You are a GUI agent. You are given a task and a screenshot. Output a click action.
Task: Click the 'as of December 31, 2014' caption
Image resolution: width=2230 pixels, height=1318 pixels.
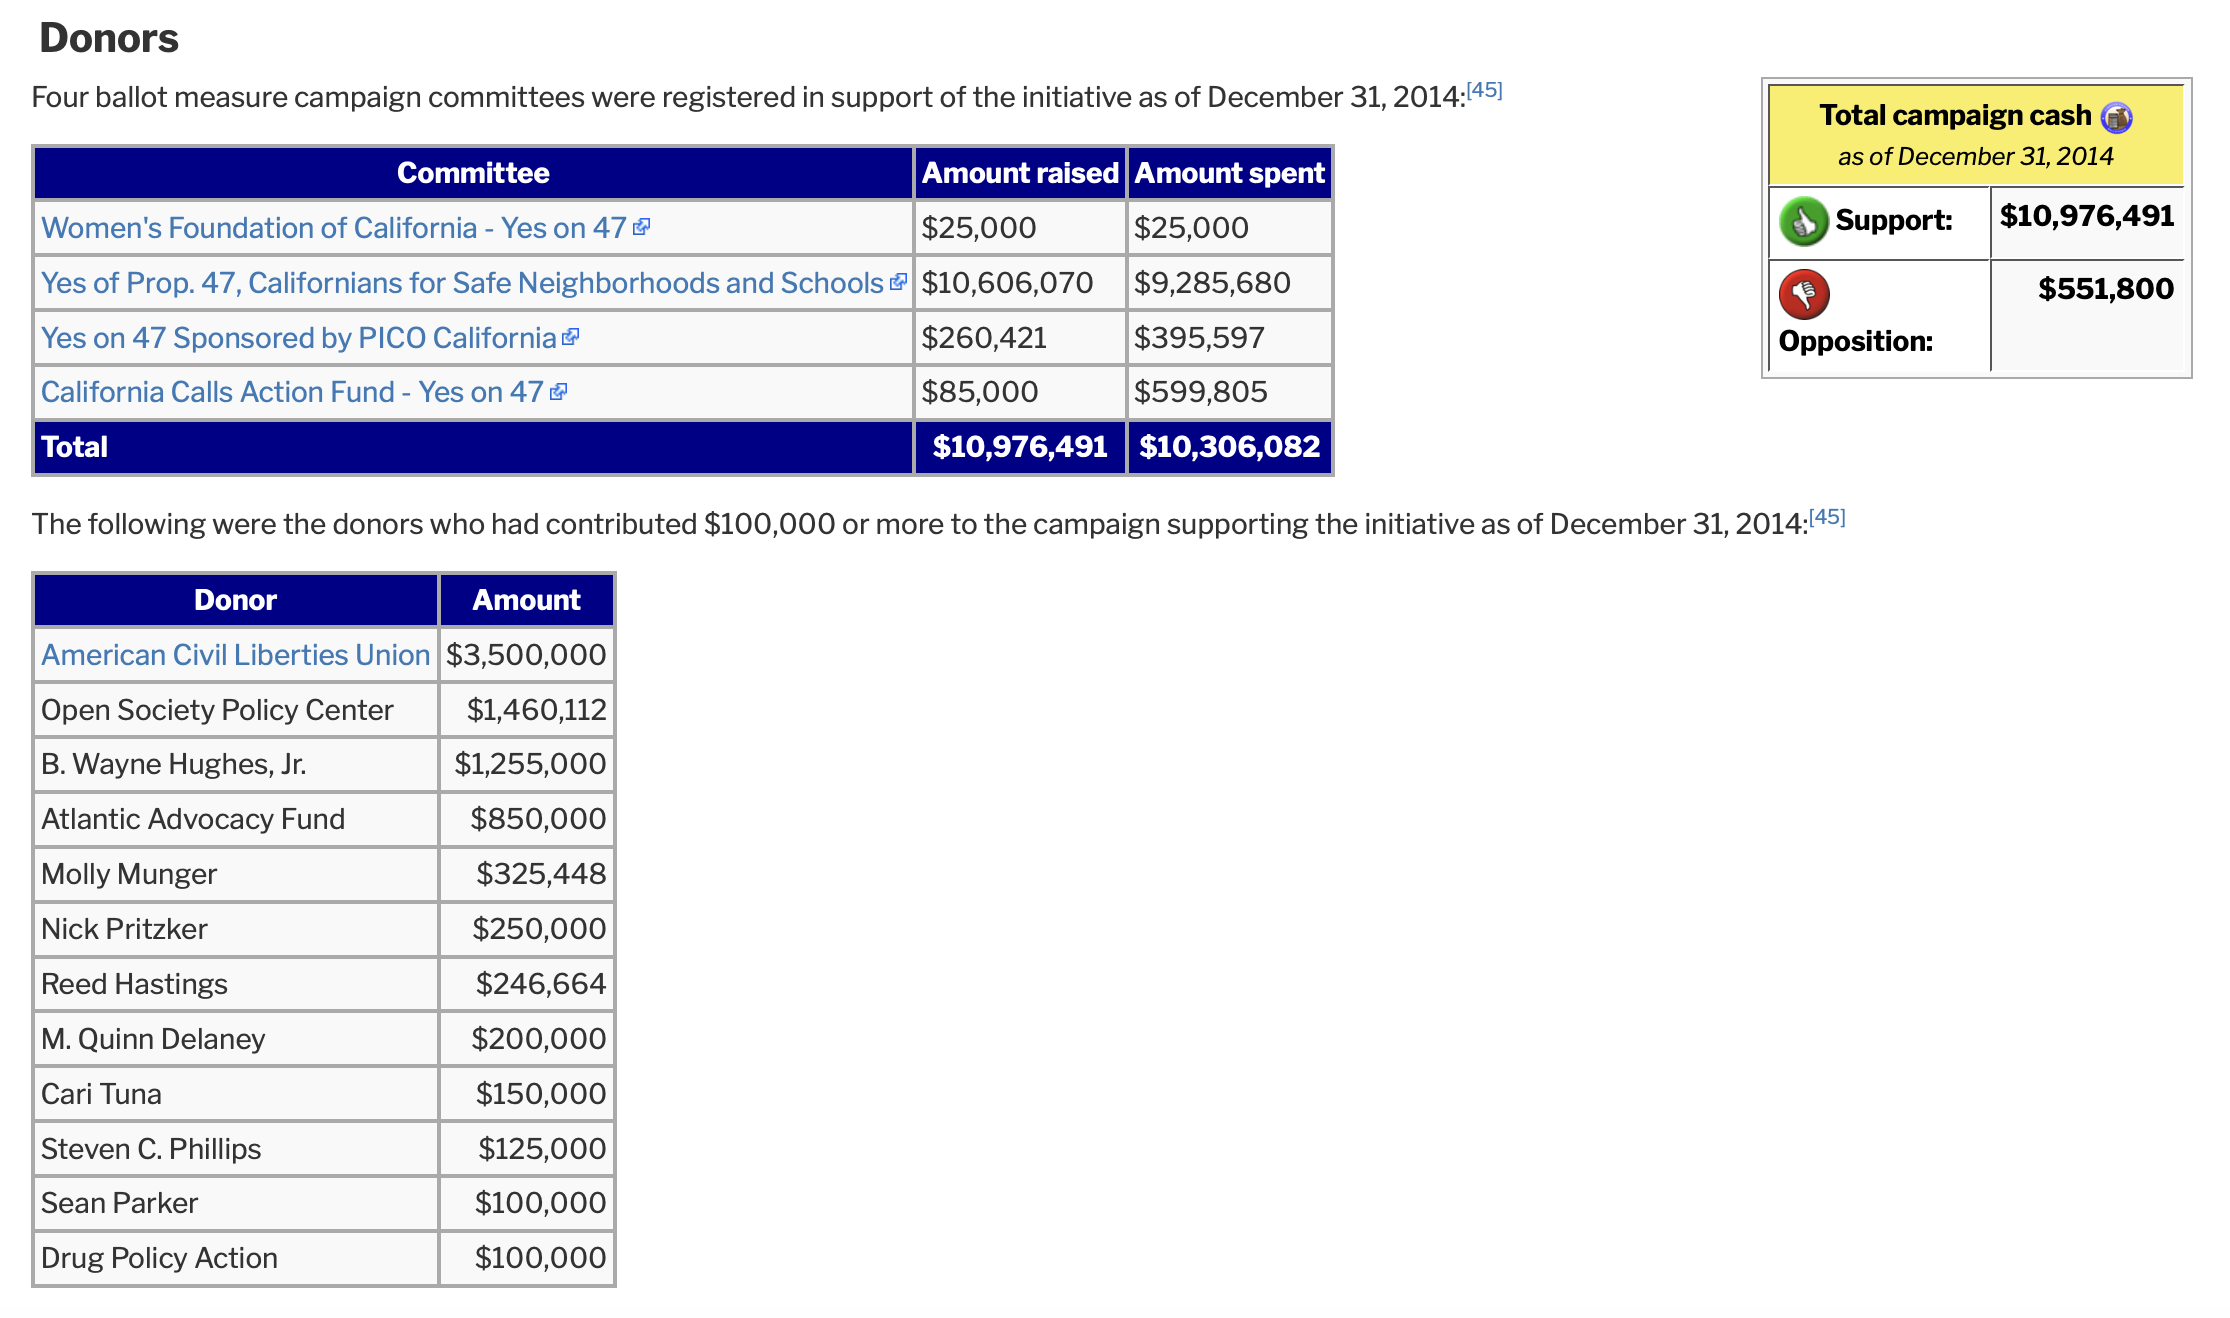click(x=1975, y=157)
